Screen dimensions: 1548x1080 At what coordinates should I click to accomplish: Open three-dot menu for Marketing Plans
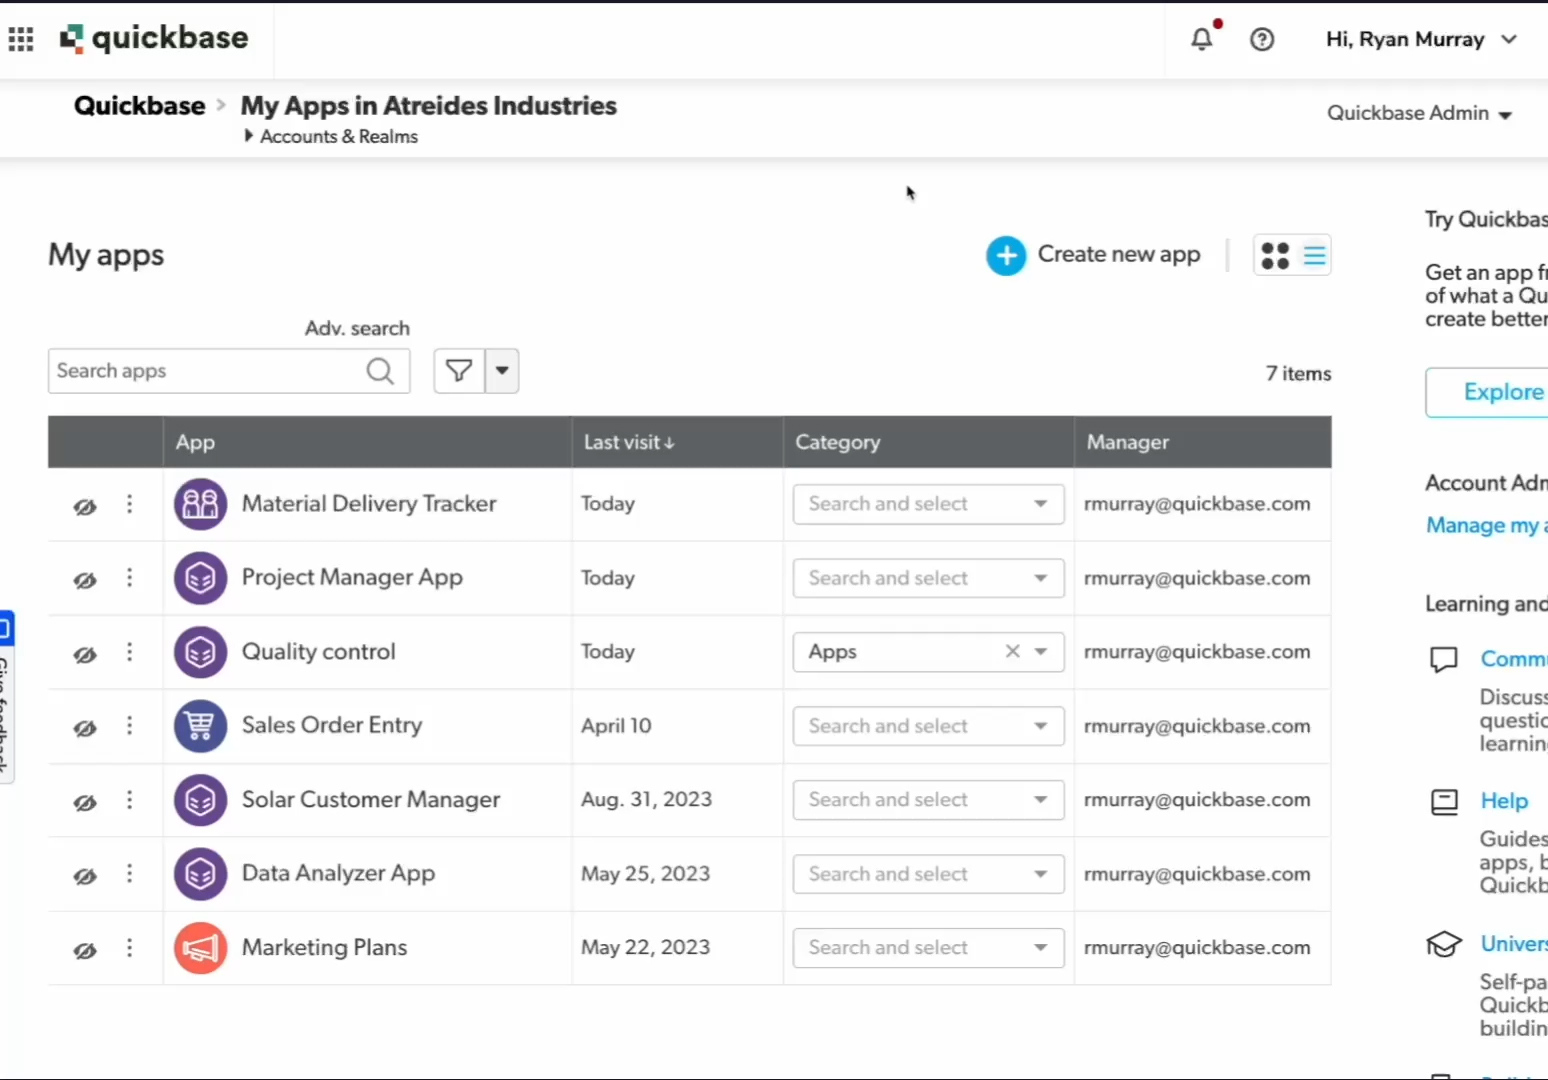click(129, 948)
